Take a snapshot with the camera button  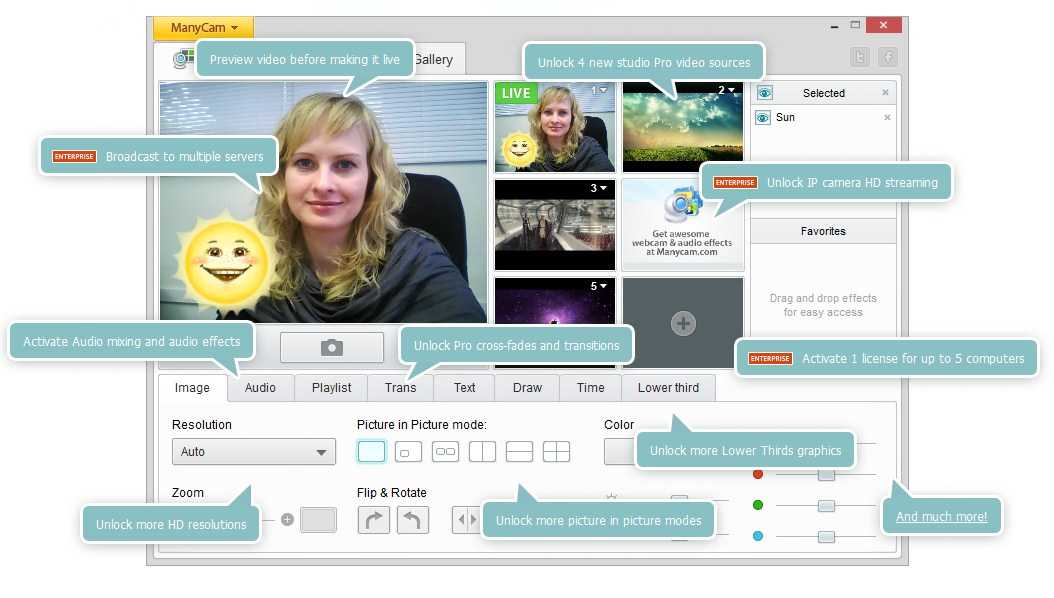(x=332, y=347)
